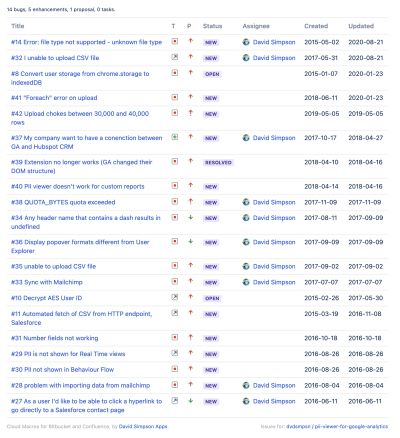Click David Simpson's avatar in the issue #14 row

(x=246, y=42)
